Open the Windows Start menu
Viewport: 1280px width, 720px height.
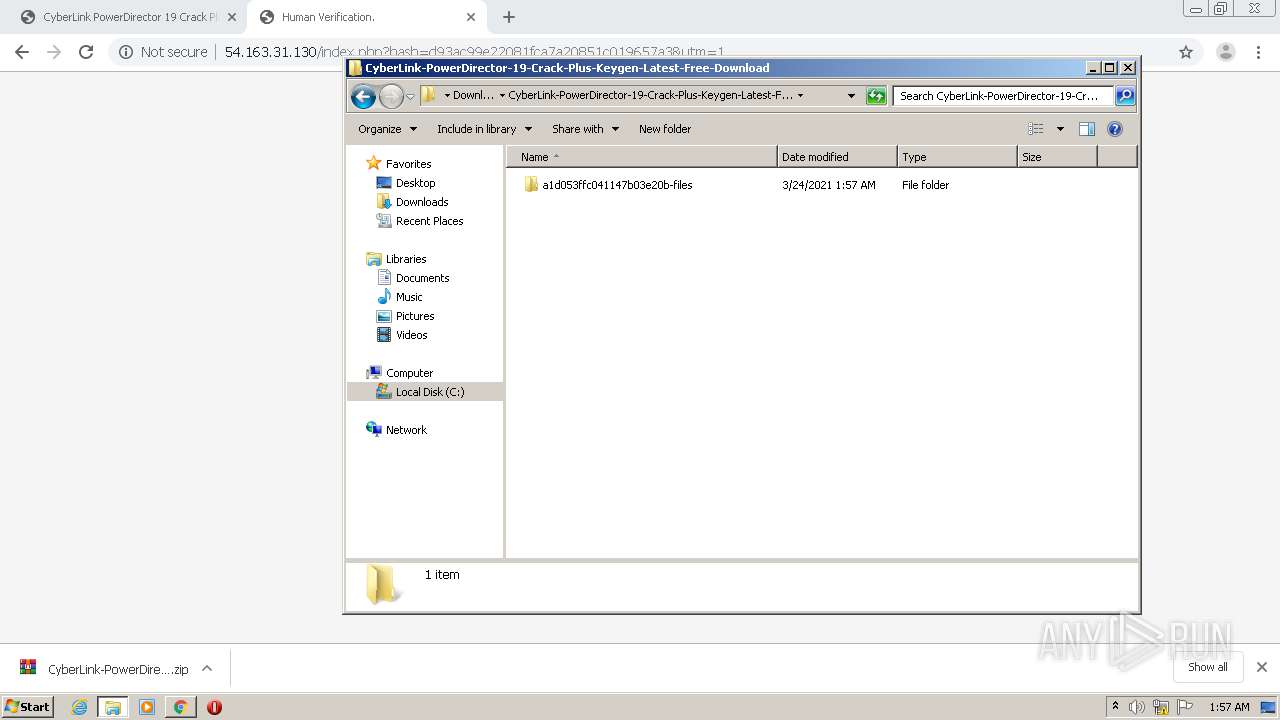(28, 707)
